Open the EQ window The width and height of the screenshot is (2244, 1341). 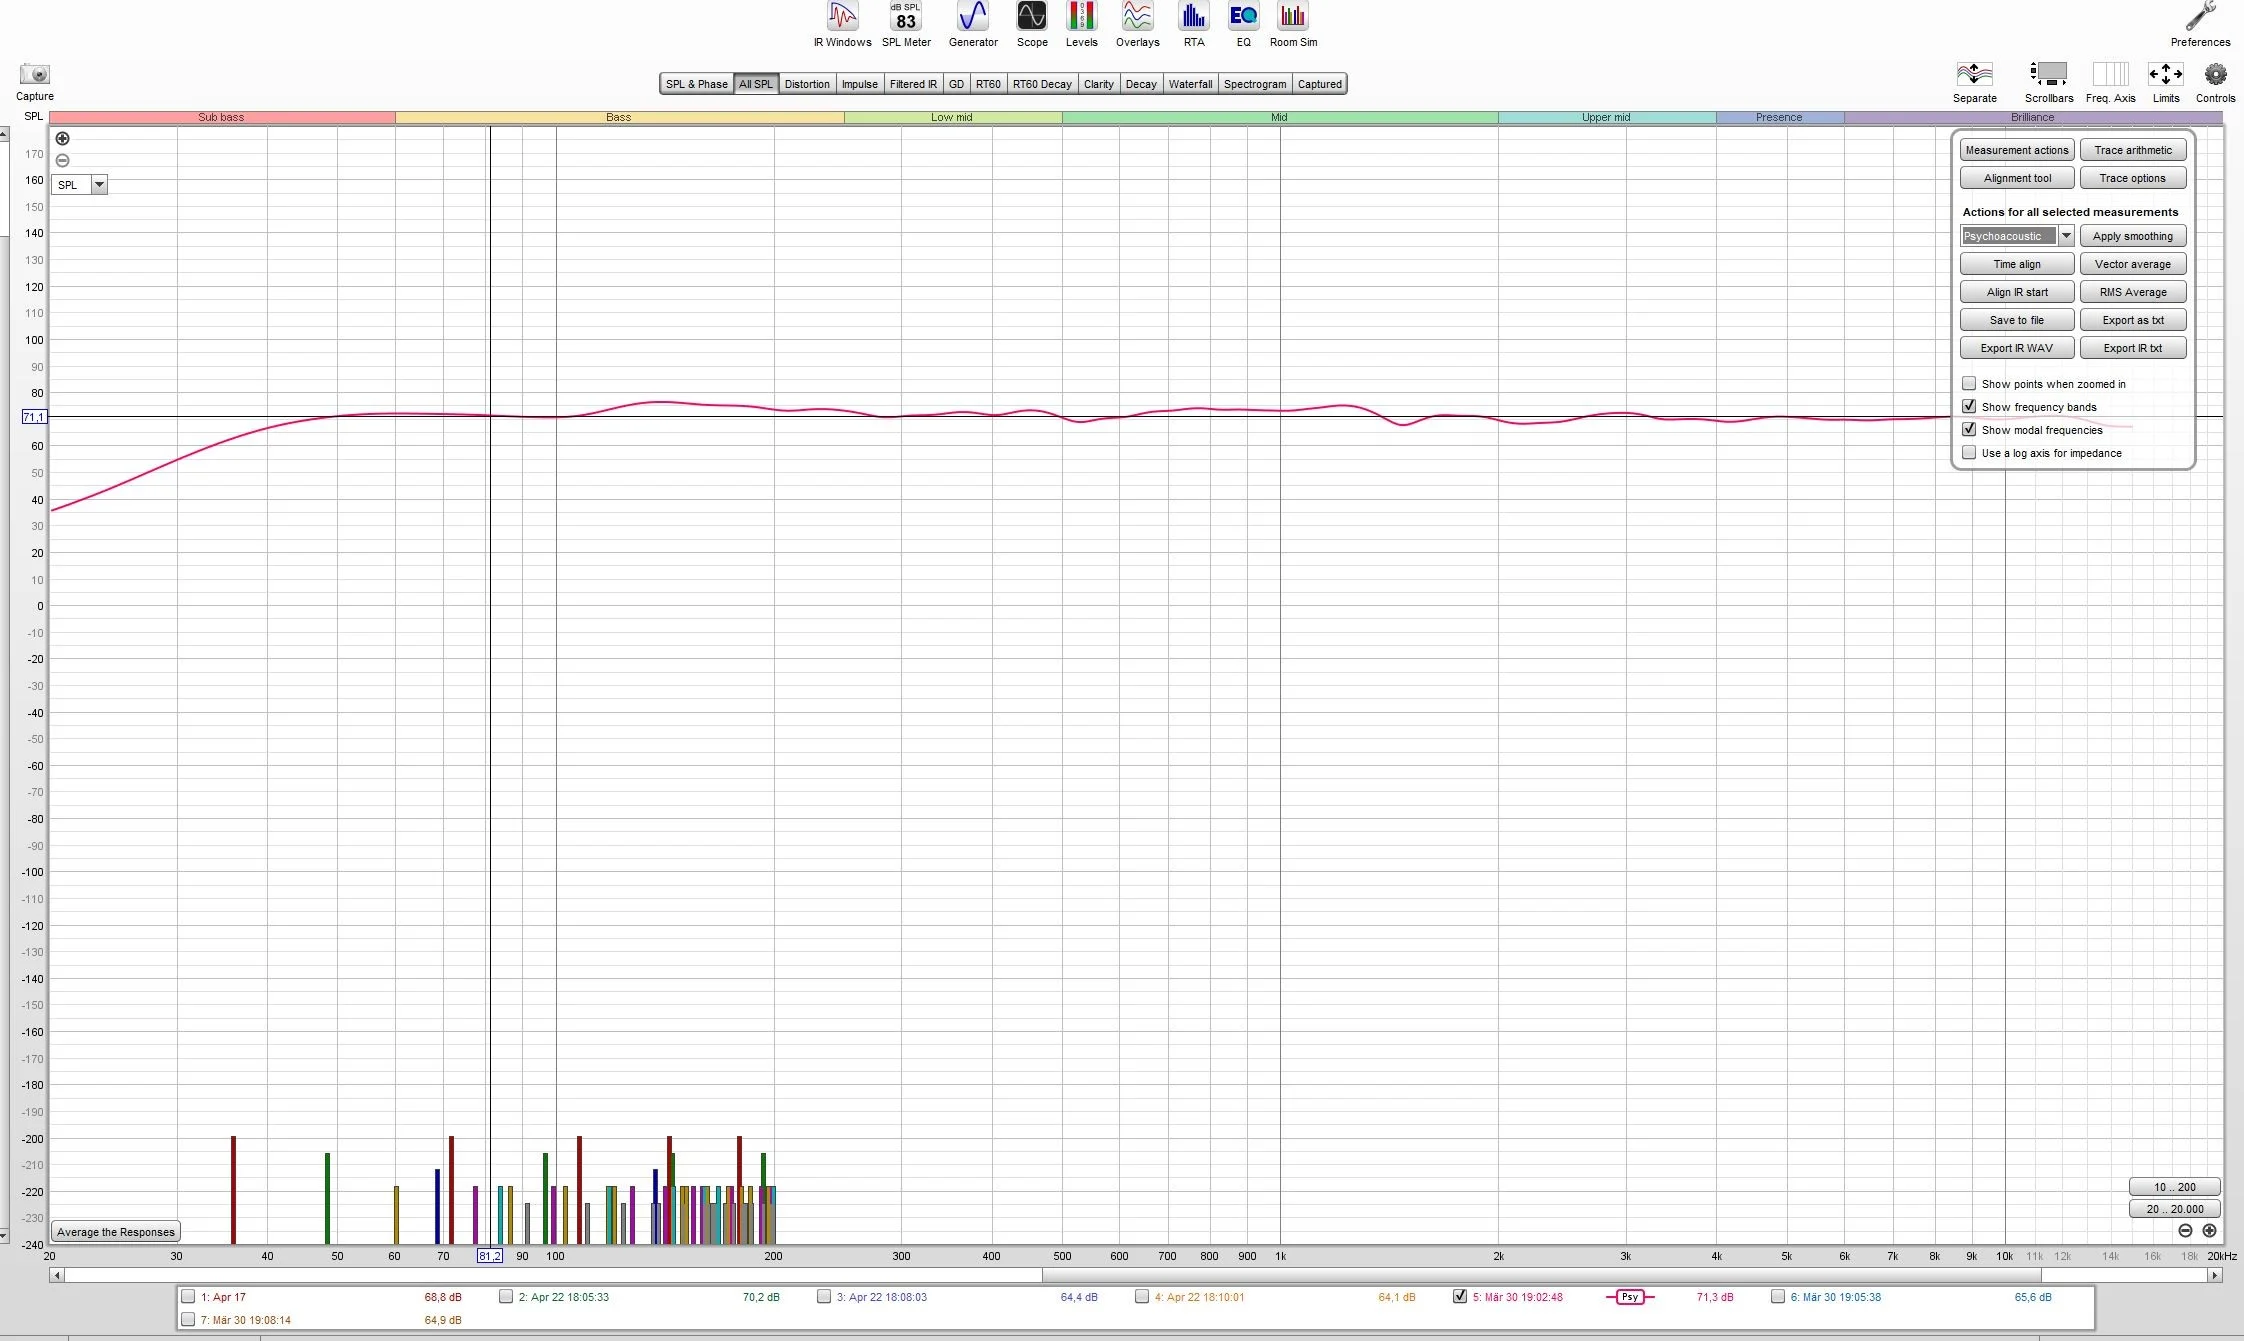tap(1243, 24)
